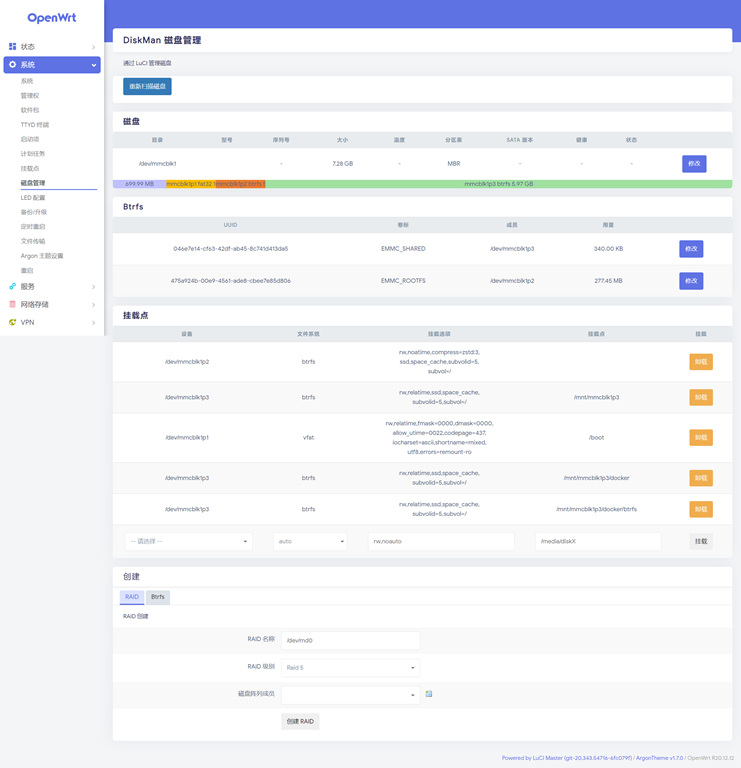
Task: Unmount the /boot mount point
Action: [x=700, y=438]
